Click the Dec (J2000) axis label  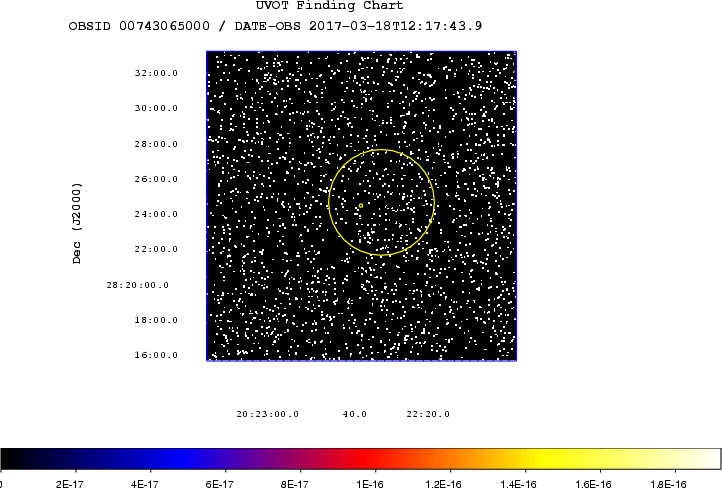[76, 223]
